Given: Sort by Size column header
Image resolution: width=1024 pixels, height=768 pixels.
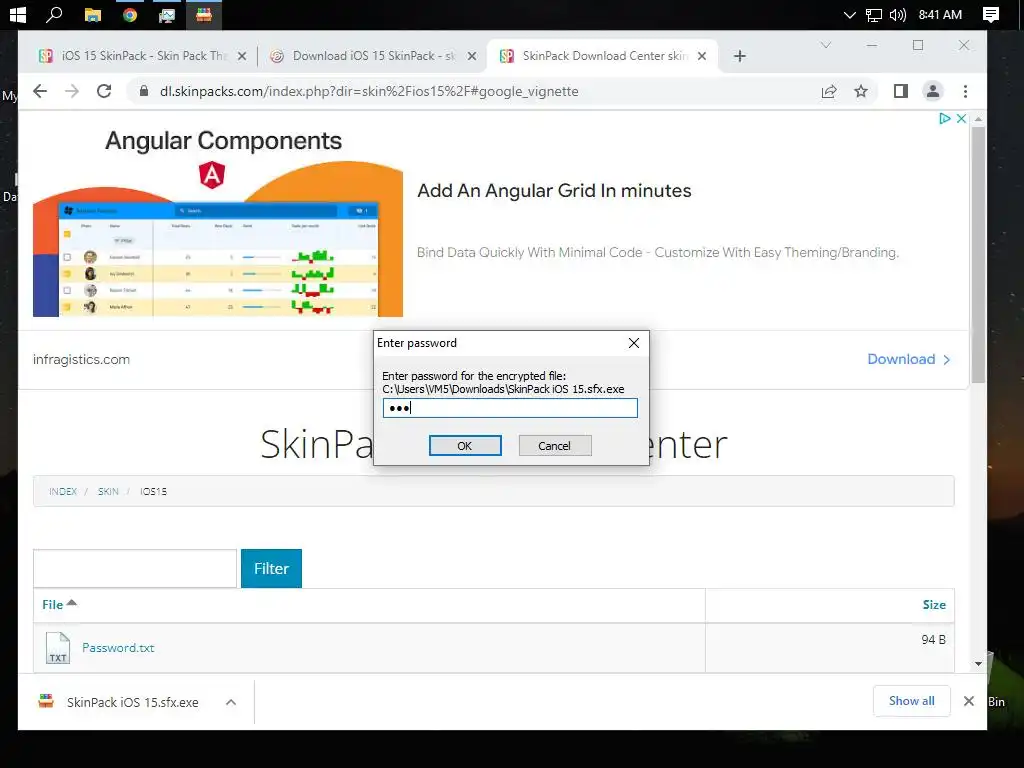Looking at the screenshot, I should click(934, 605).
